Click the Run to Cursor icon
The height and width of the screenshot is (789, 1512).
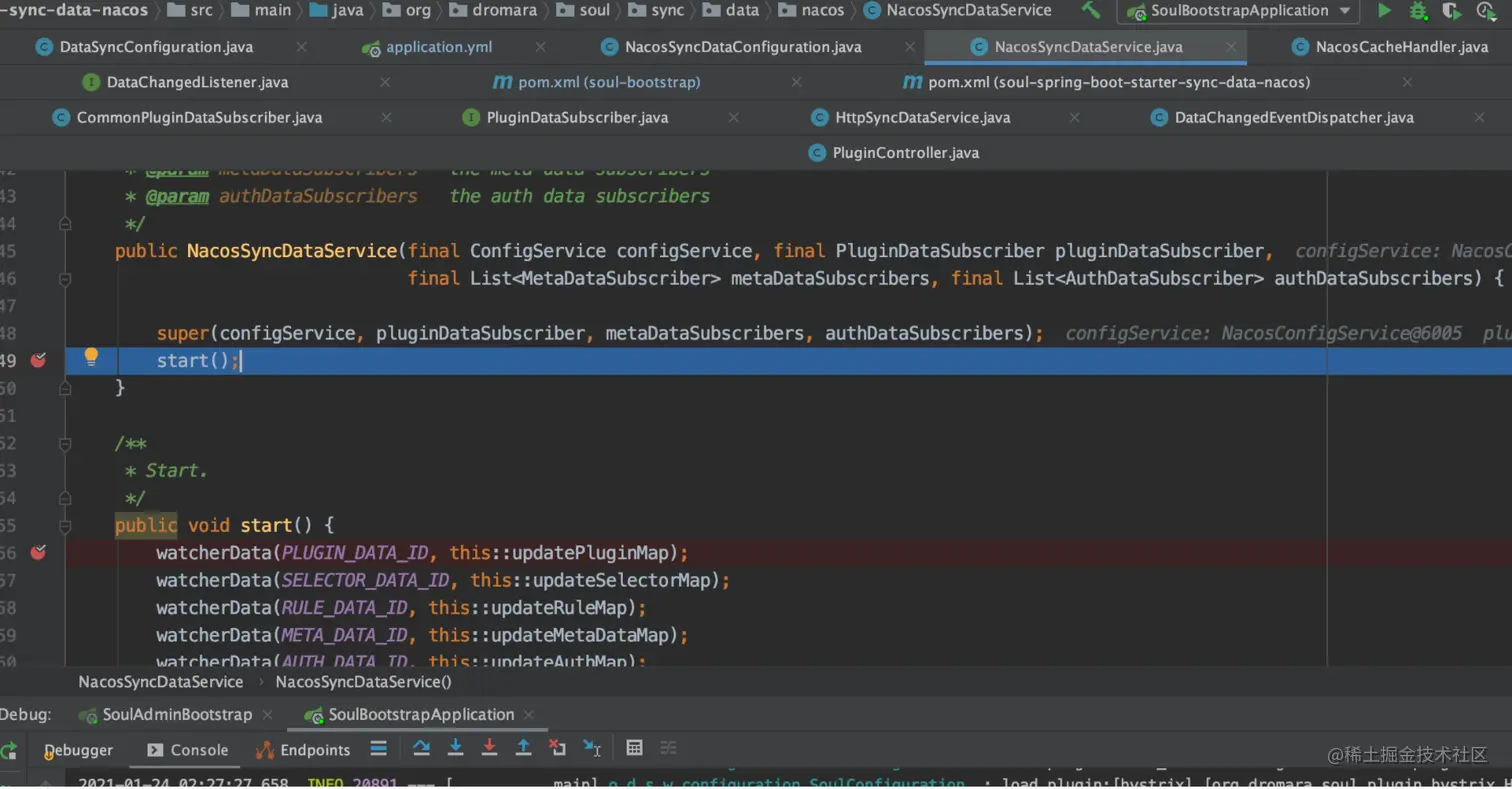pos(592,748)
